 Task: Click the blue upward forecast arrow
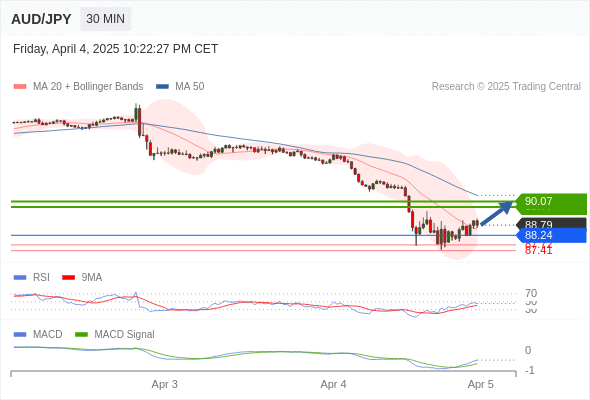tap(496, 213)
